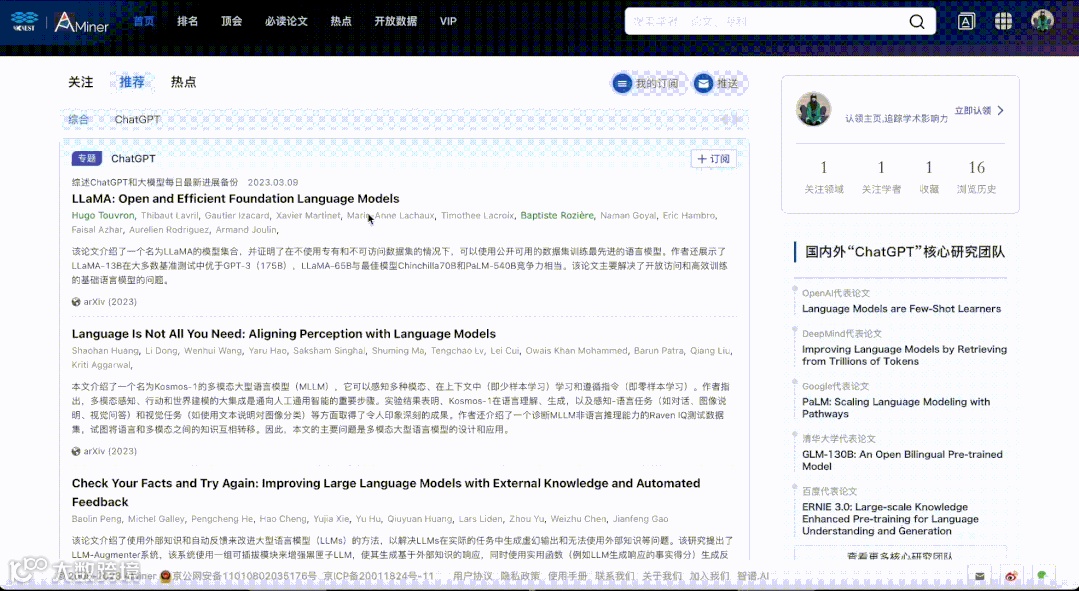Click arrow next to 立即认领
Viewport: 1079px width, 591px height.
(x=1001, y=110)
